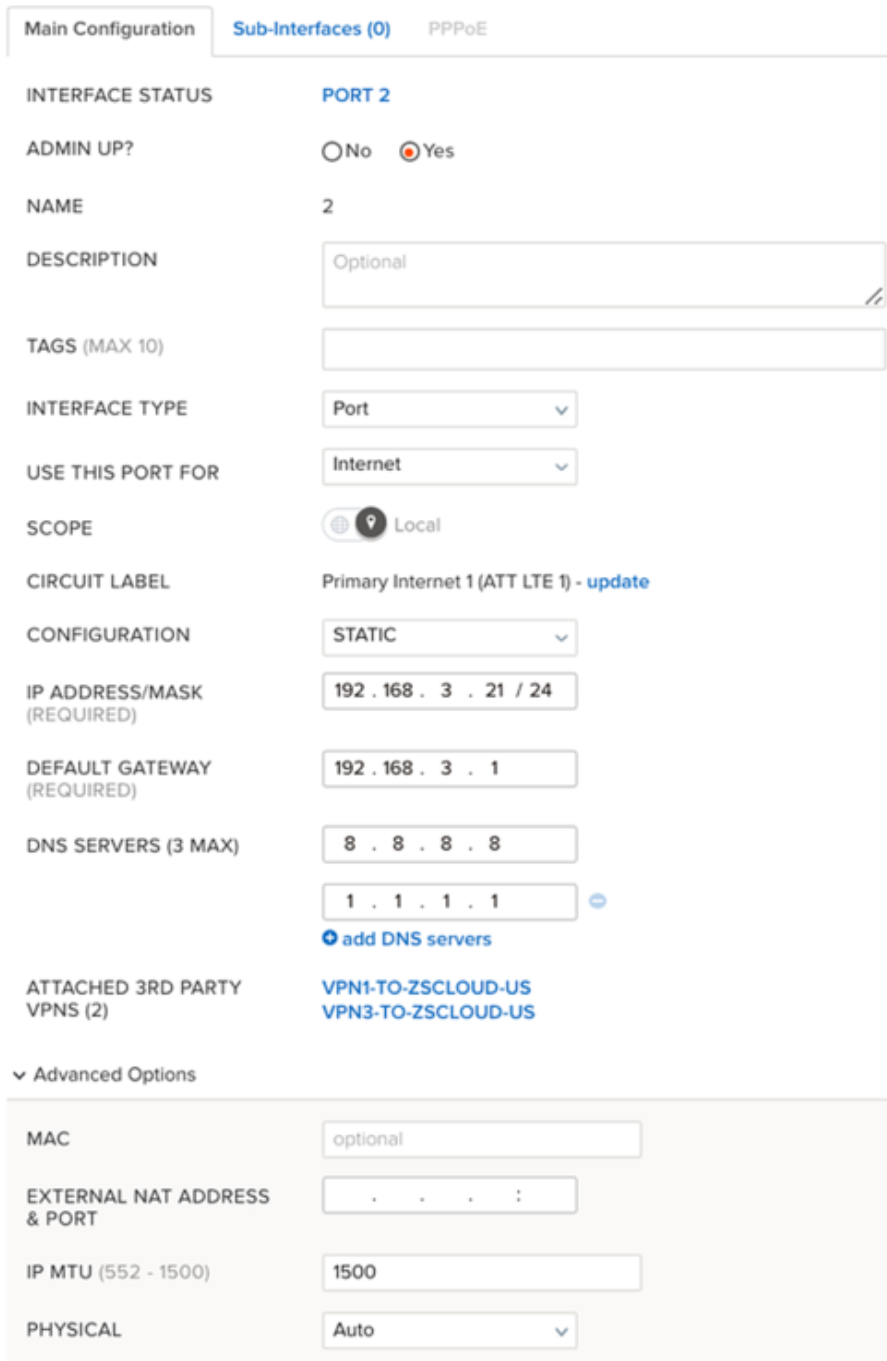The height and width of the screenshot is (1361, 887).
Task: Select the Main Configuration tab
Action: tap(109, 29)
